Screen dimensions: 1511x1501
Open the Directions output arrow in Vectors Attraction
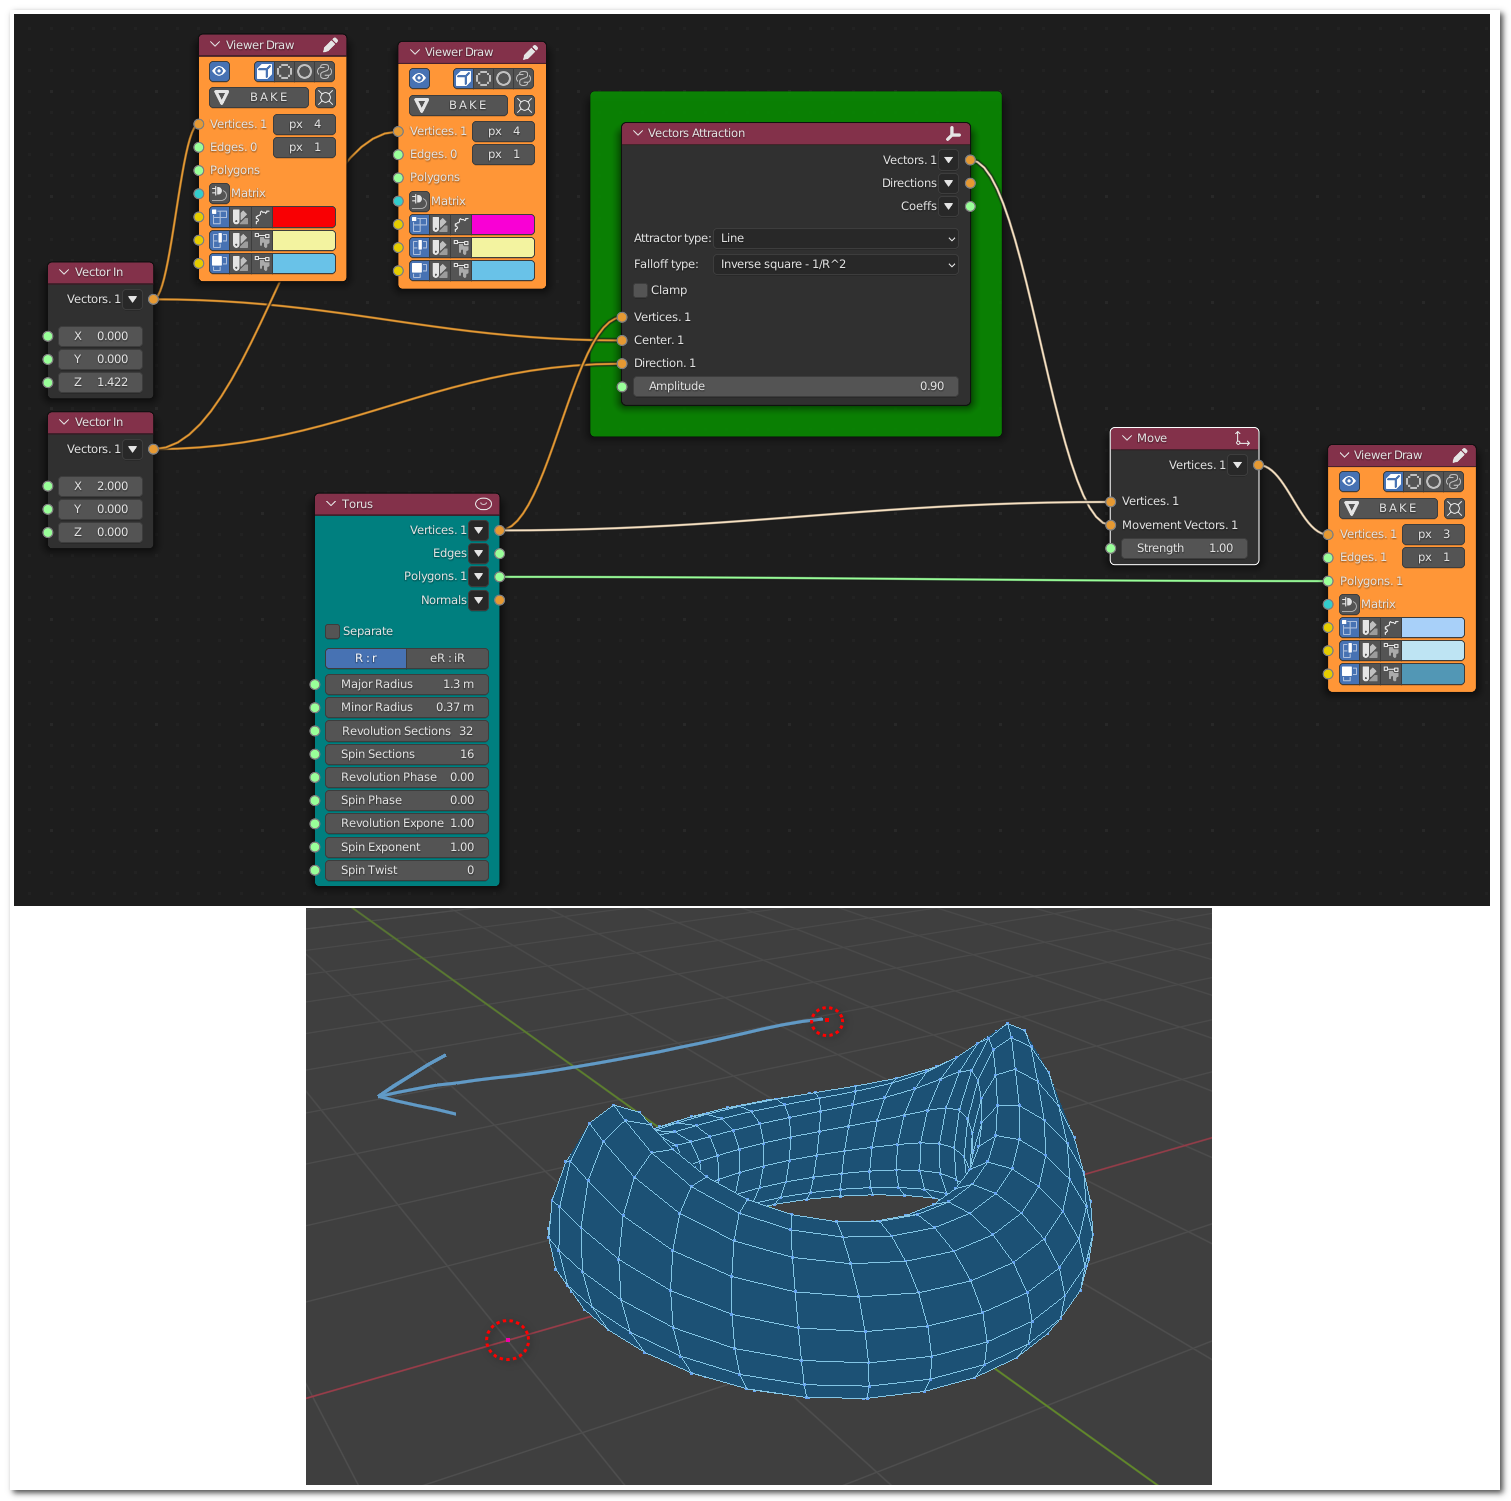tap(948, 183)
